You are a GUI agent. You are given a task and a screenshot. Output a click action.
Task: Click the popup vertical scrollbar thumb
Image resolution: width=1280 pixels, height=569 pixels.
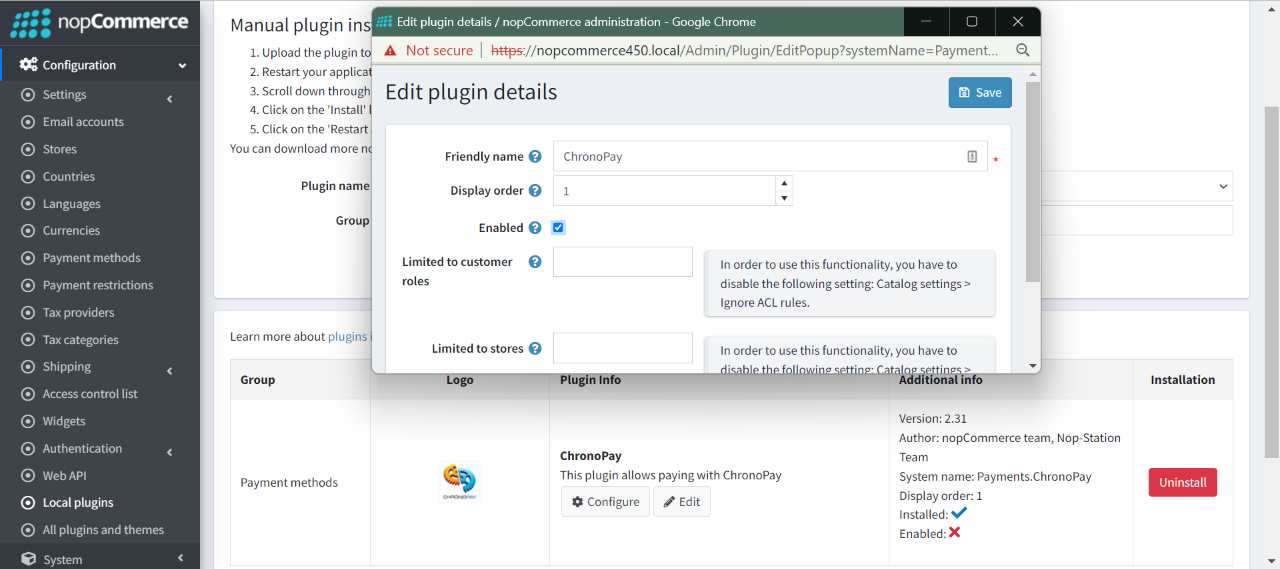[x=1033, y=181]
